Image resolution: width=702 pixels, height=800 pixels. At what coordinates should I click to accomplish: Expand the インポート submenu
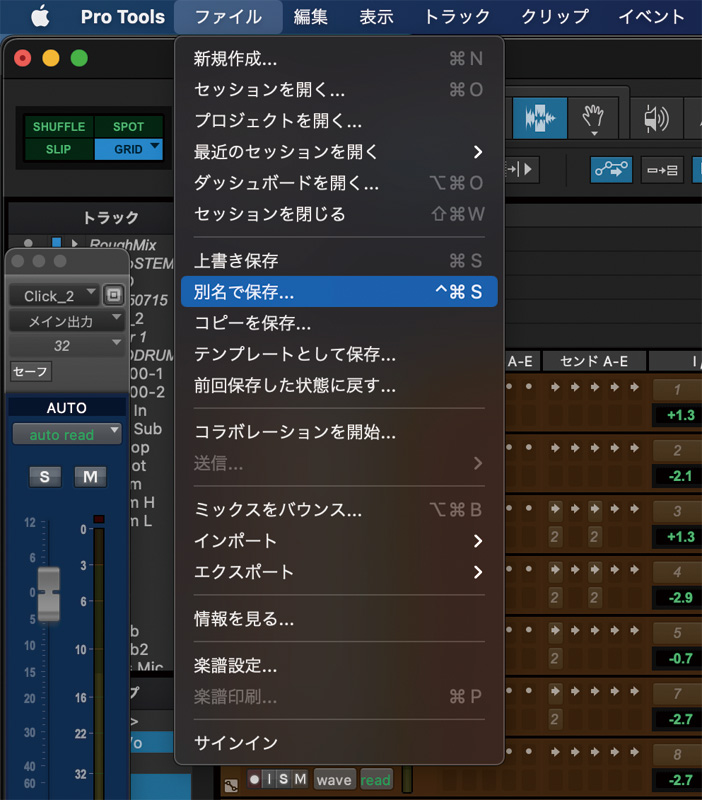pyautogui.click(x=339, y=541)
